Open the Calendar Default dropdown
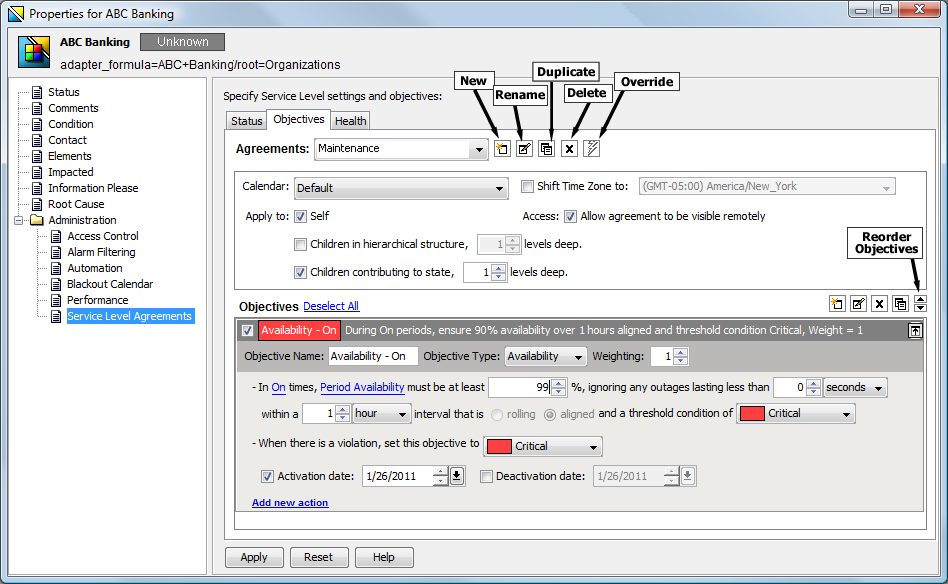The height and width of the screenshot is (584, 948). 401,188
